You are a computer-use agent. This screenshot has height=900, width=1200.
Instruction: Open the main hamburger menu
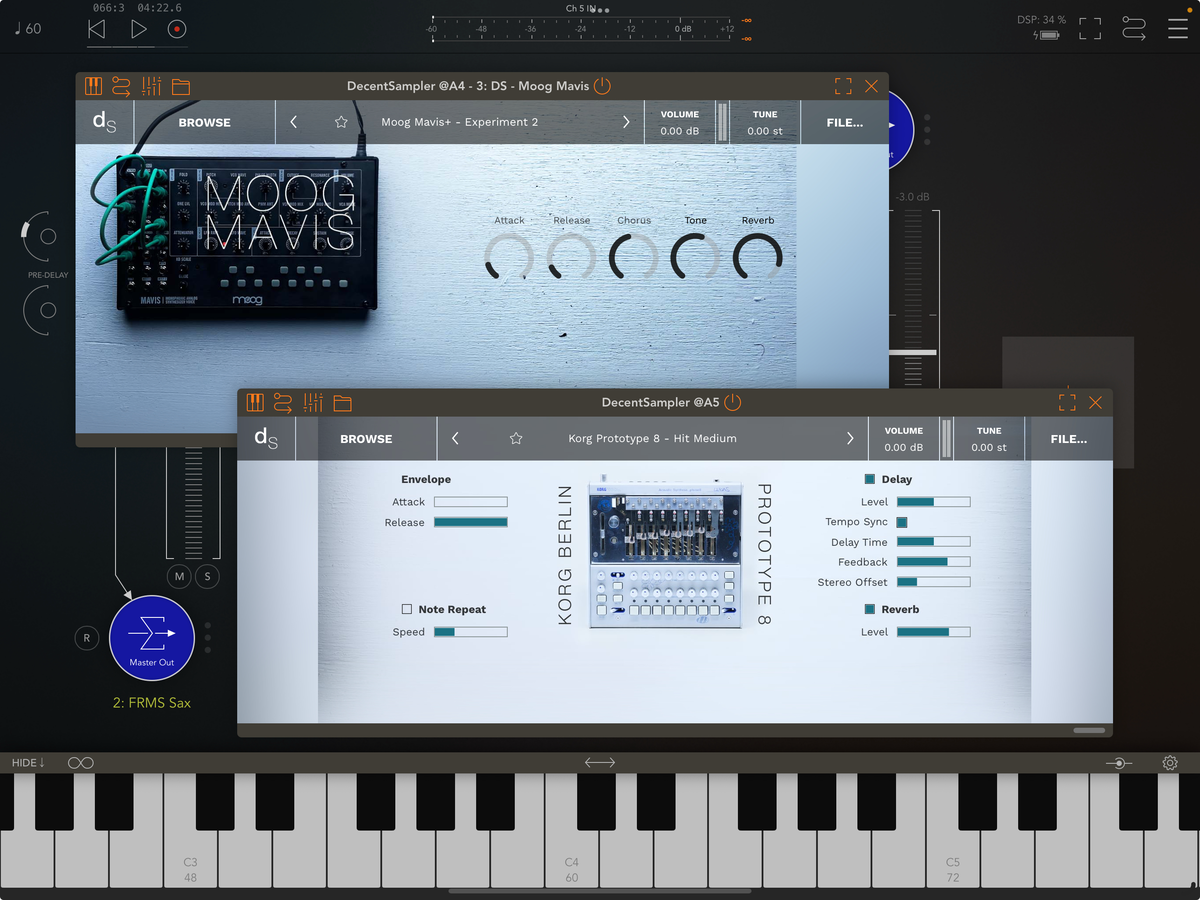pos(1178,28)
